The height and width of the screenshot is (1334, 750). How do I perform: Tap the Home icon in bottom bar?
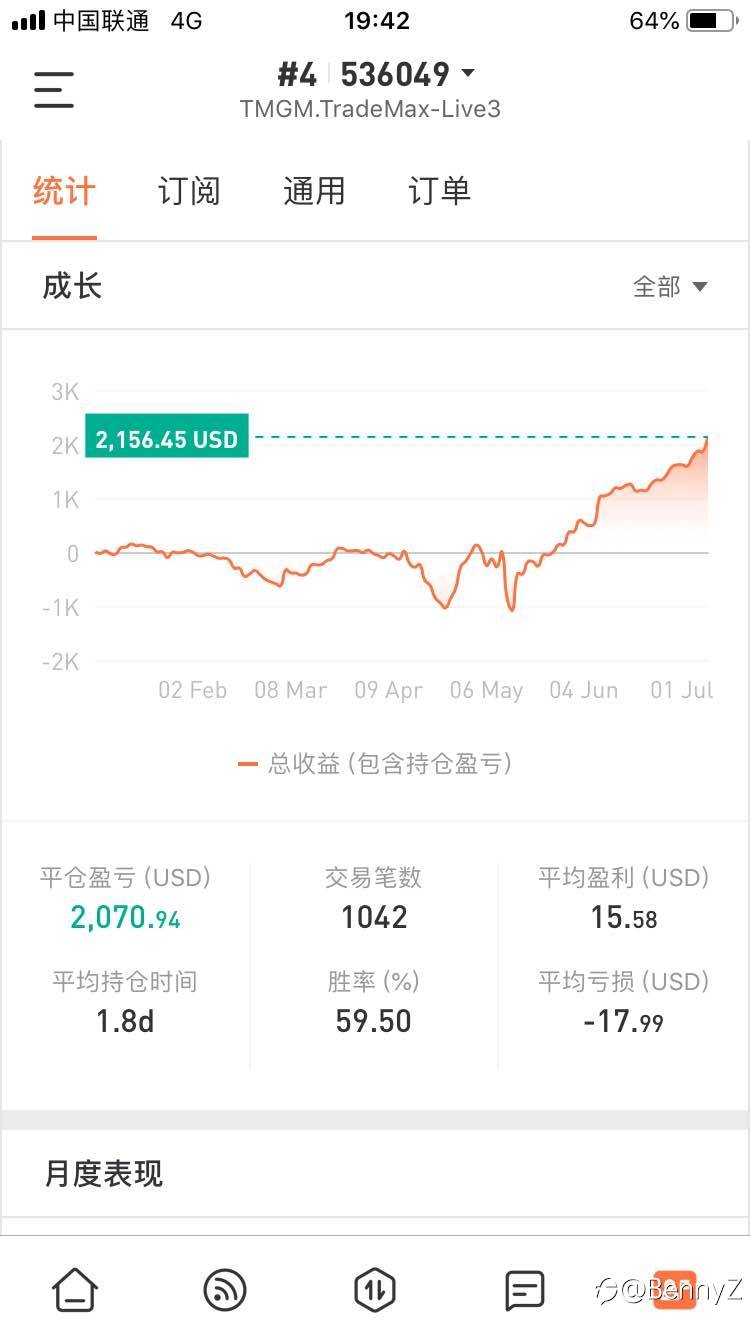coord(75,1290)
